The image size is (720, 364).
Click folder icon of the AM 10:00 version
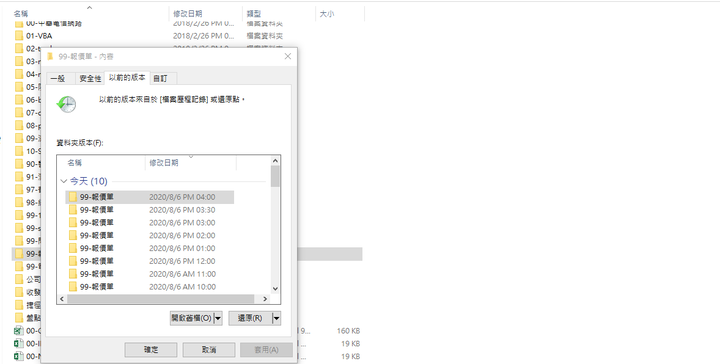click(x=73, y=287)
